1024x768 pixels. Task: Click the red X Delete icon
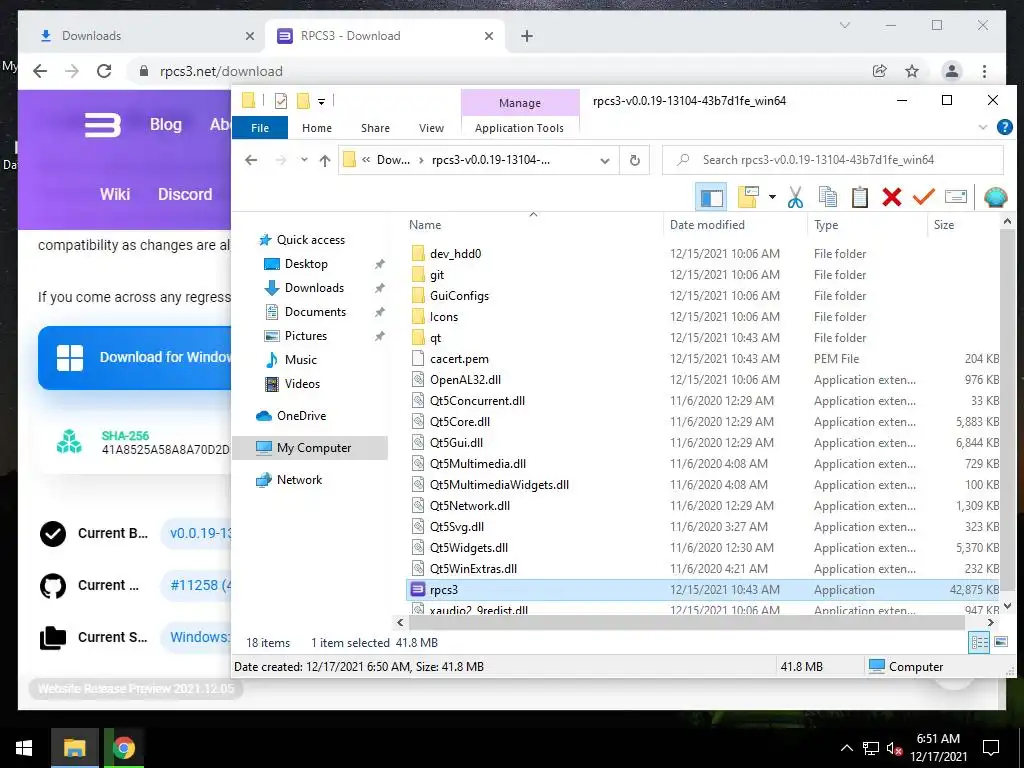891,197
